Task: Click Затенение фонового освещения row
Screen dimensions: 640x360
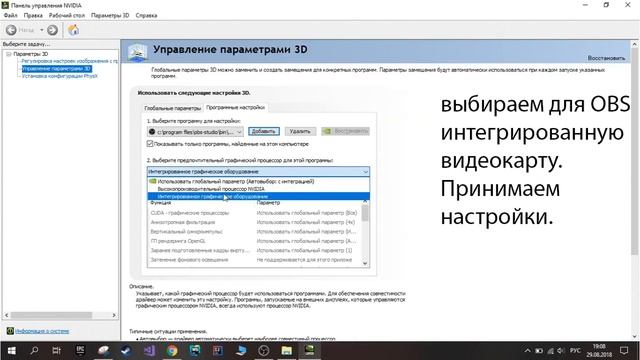Action: (254, 260)
